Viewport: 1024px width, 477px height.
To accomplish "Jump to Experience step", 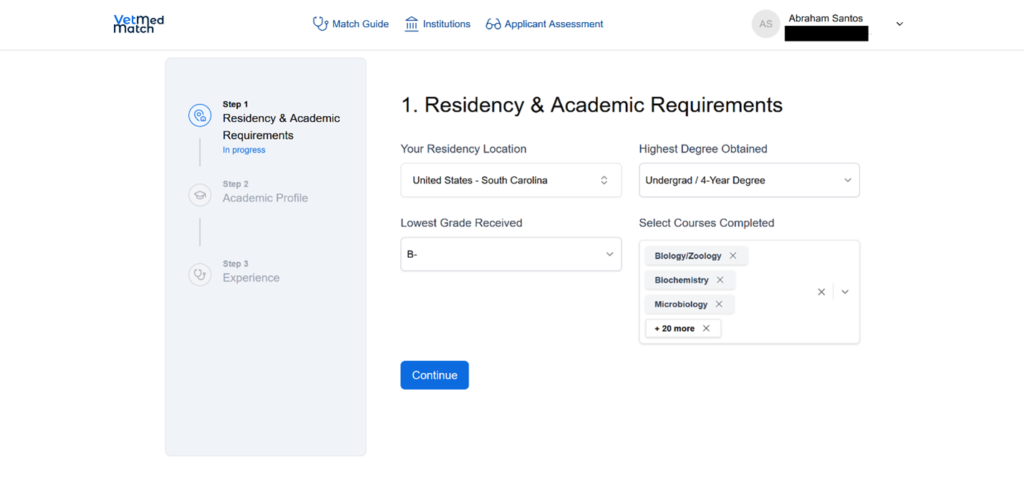I will point(251,278).
